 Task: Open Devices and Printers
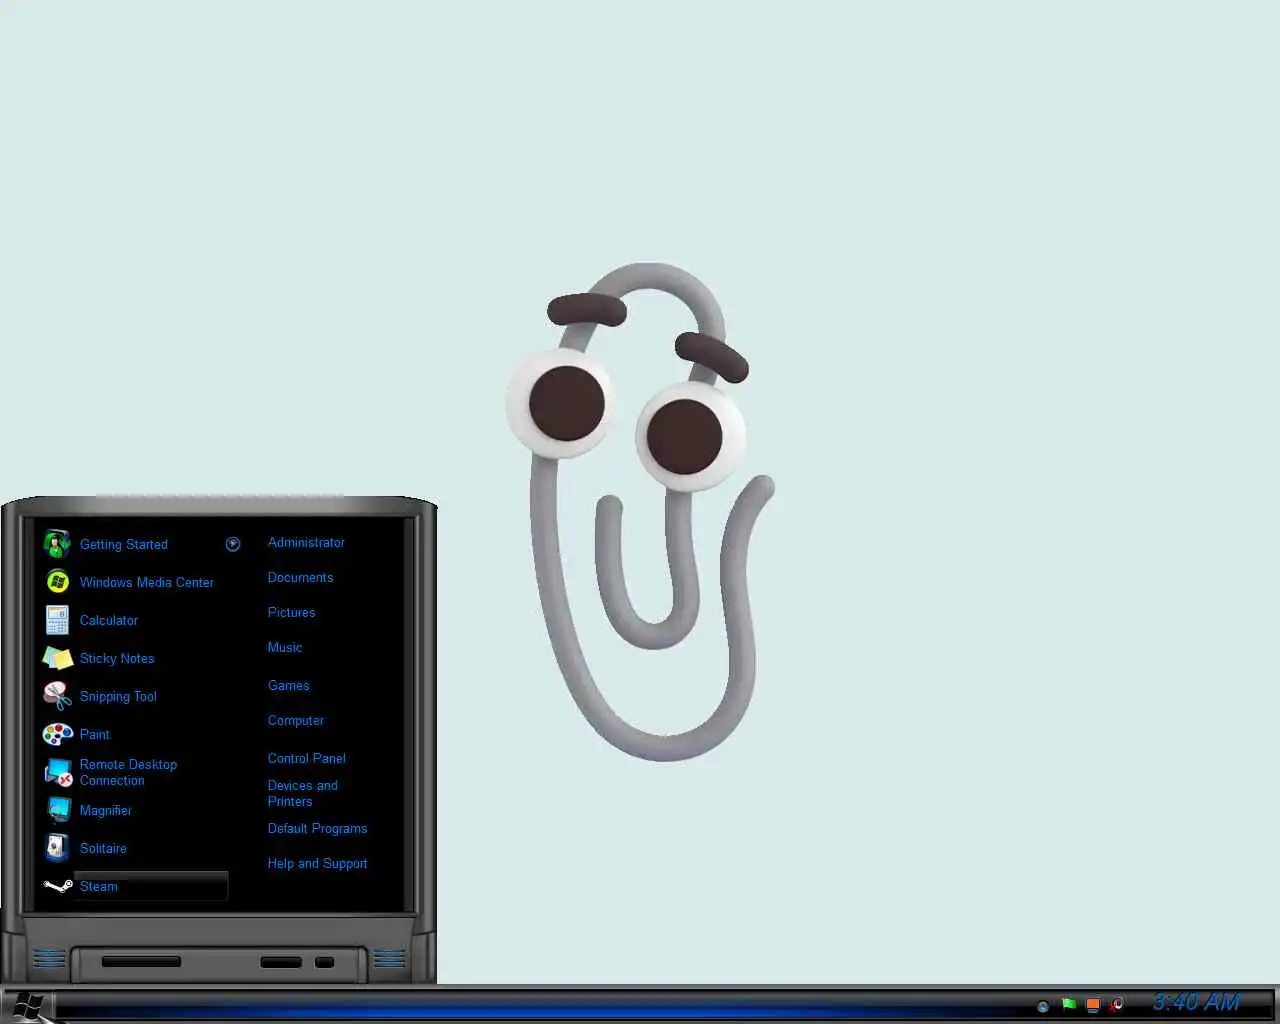coord(303,793)
